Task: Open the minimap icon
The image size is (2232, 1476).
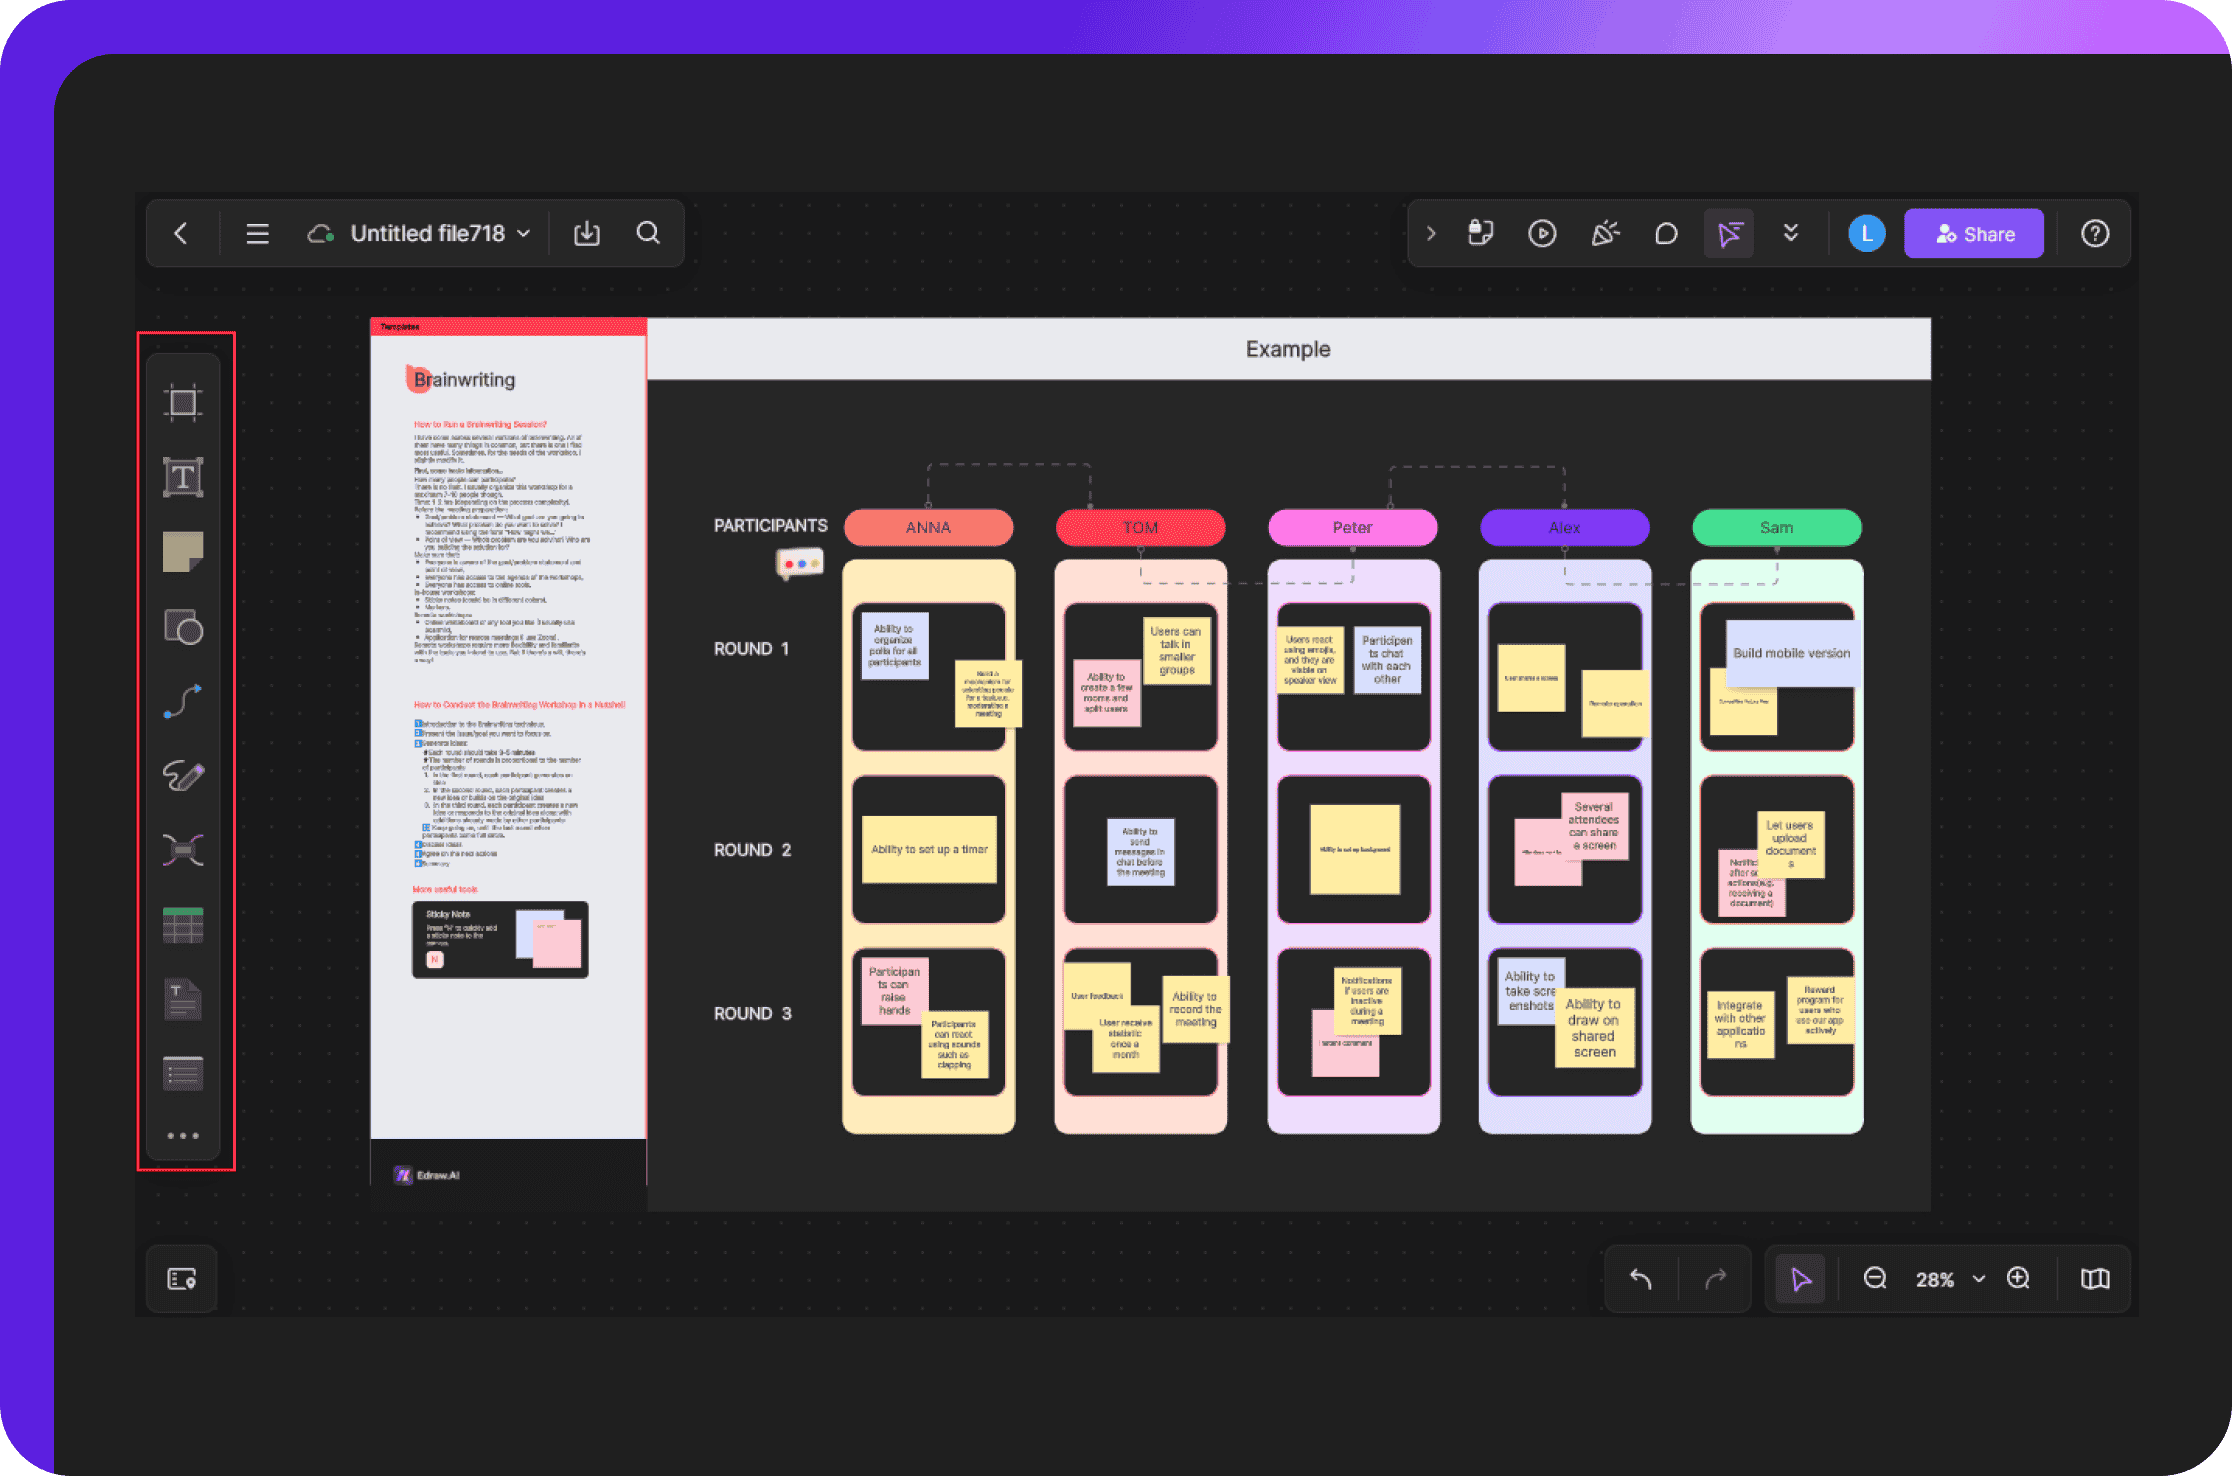Action: pos(2095,1279)
